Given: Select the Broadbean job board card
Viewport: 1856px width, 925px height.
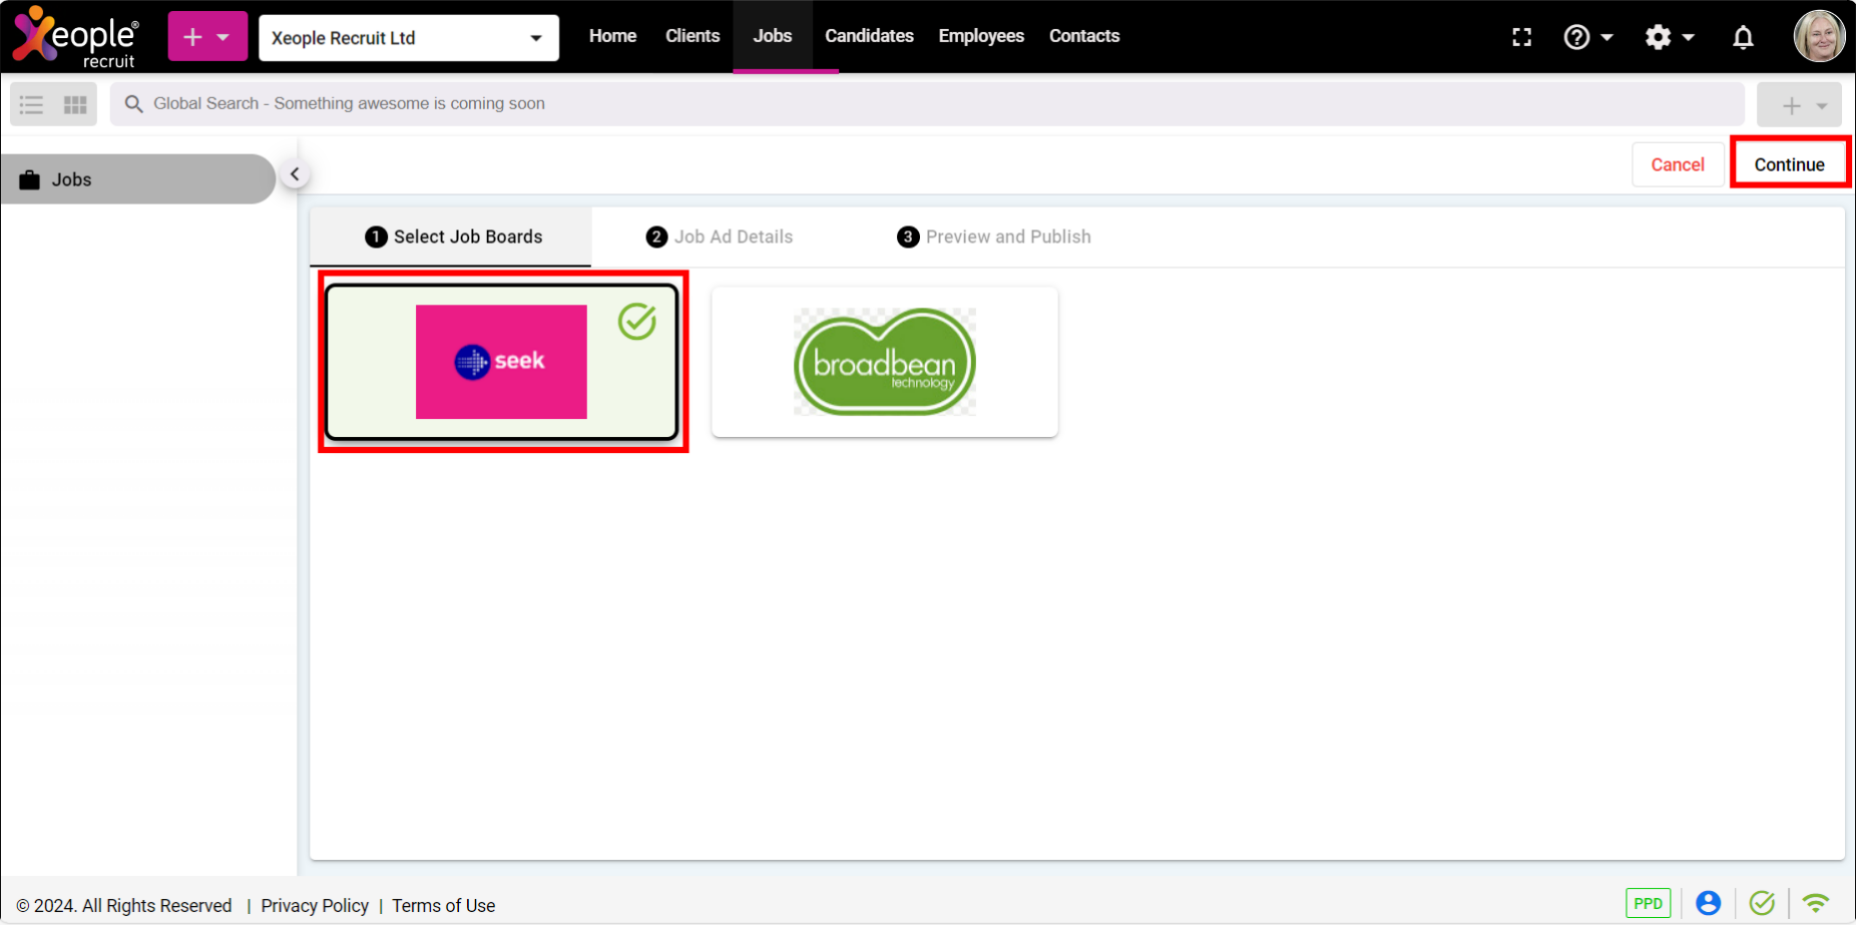Looking at the screenshot, I should (884, 362).
